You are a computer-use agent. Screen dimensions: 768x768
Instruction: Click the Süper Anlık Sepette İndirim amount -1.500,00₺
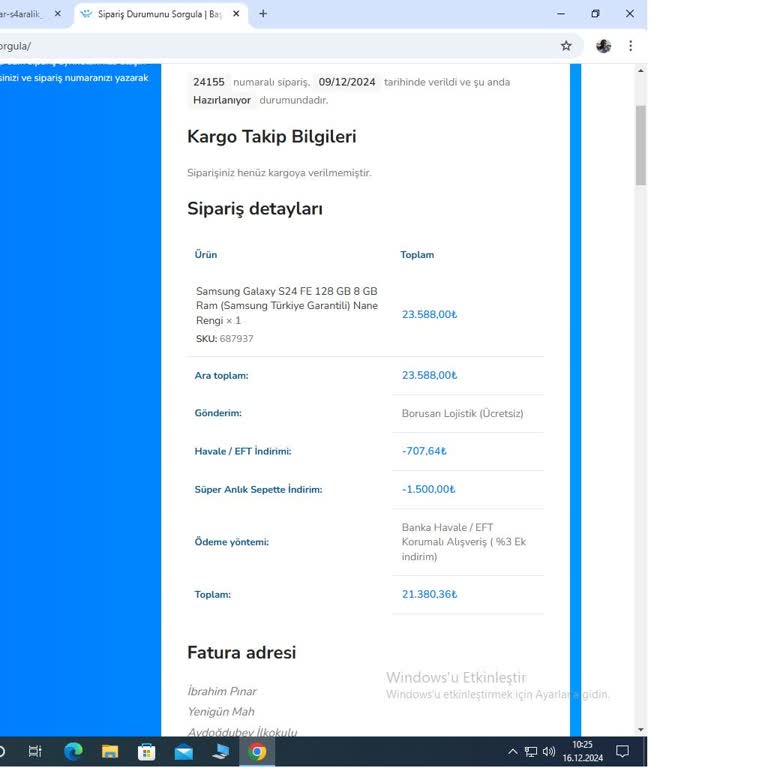[x=428, y=489]
